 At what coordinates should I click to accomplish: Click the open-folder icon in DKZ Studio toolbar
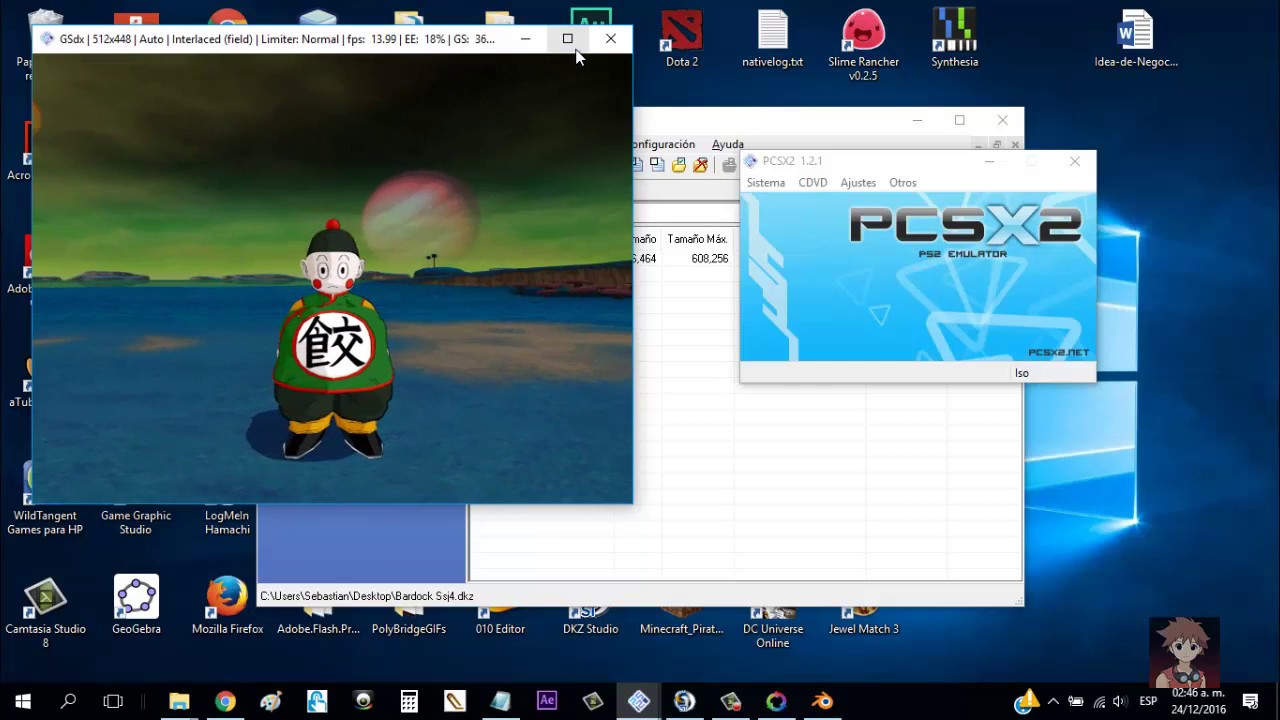tap(679, 165)
